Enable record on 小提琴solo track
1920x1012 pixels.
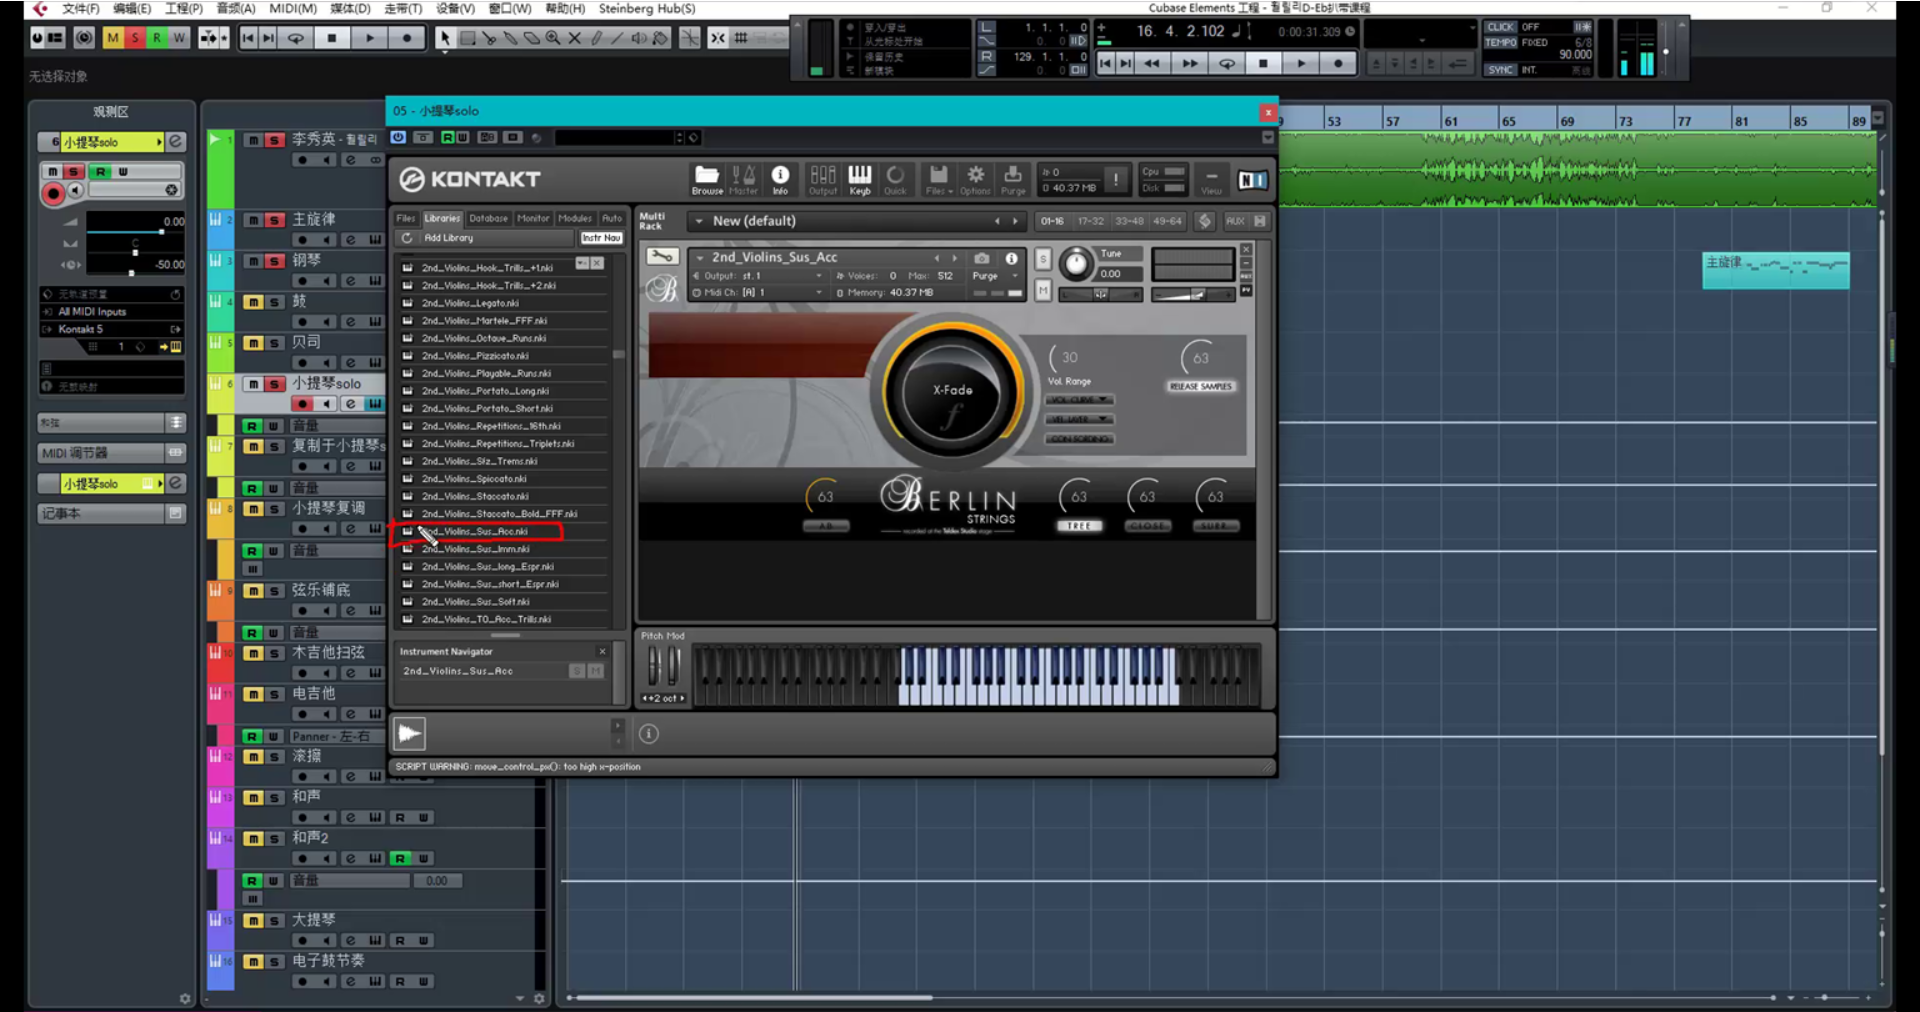[x=302, y=404]
